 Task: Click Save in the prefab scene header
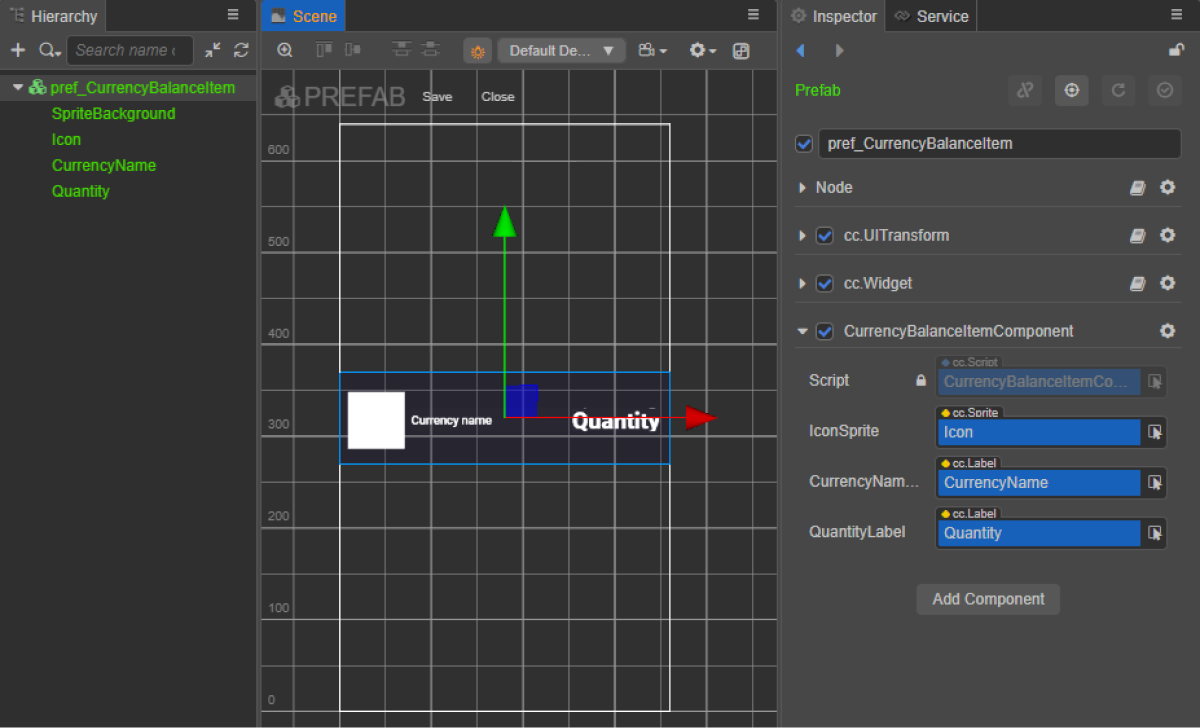tap(437, 97)
